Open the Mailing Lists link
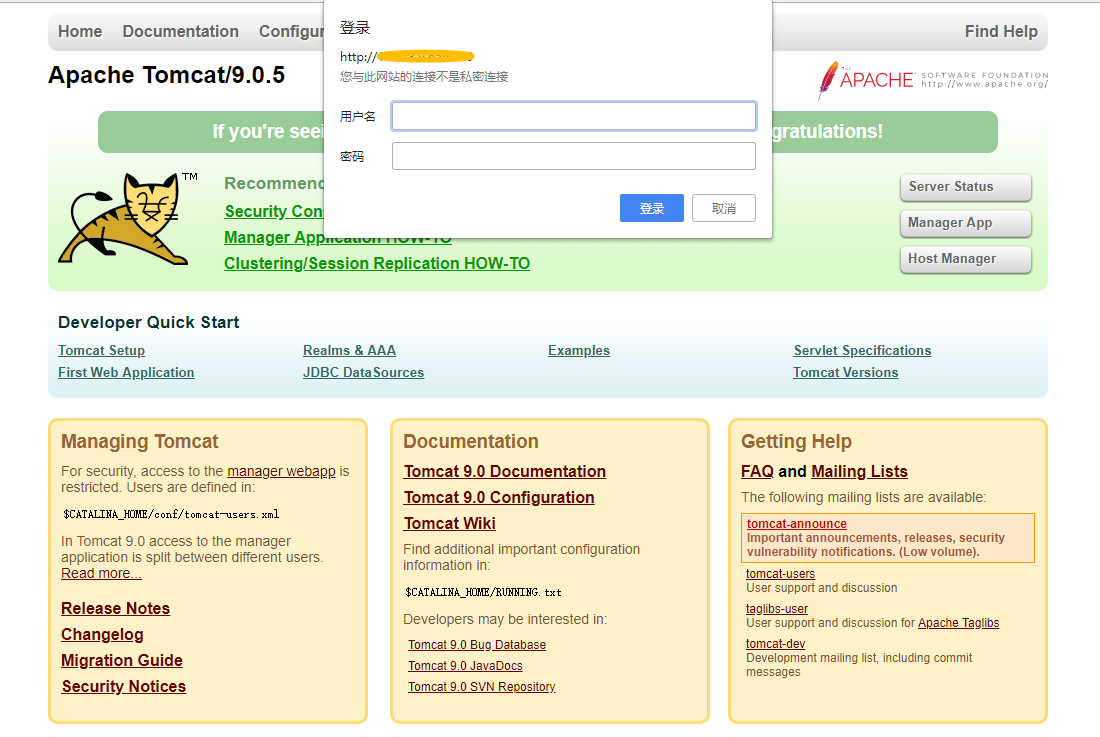 (859, 472)
